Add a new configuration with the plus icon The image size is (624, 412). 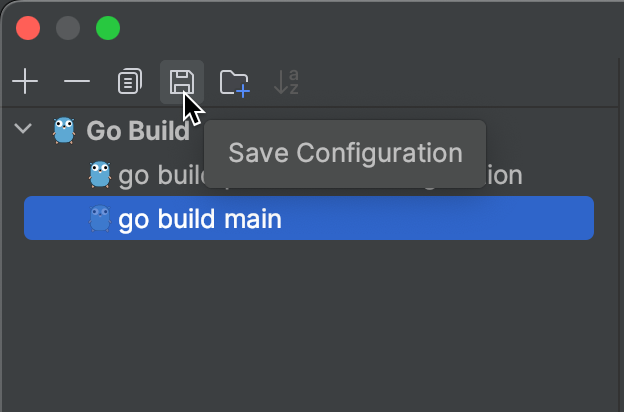[x=25, y=82]
